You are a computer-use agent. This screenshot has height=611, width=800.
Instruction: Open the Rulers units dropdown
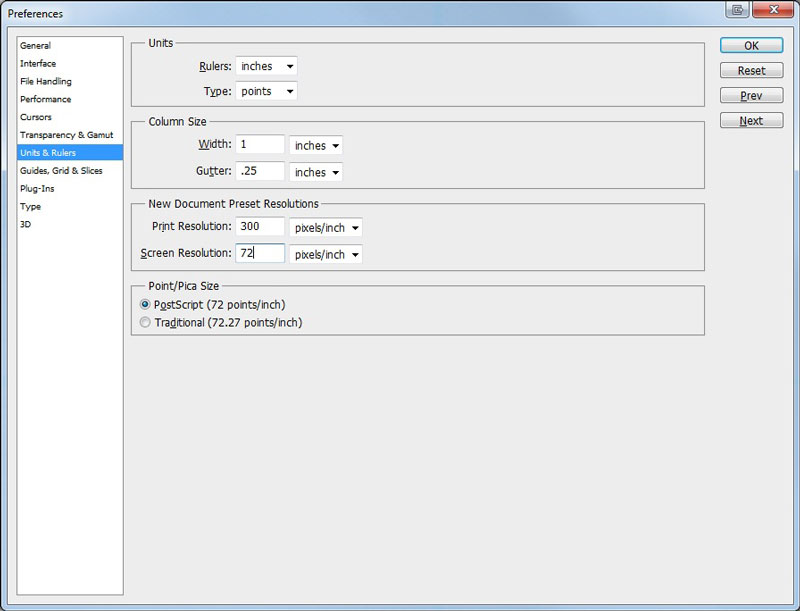click(266, 67)
